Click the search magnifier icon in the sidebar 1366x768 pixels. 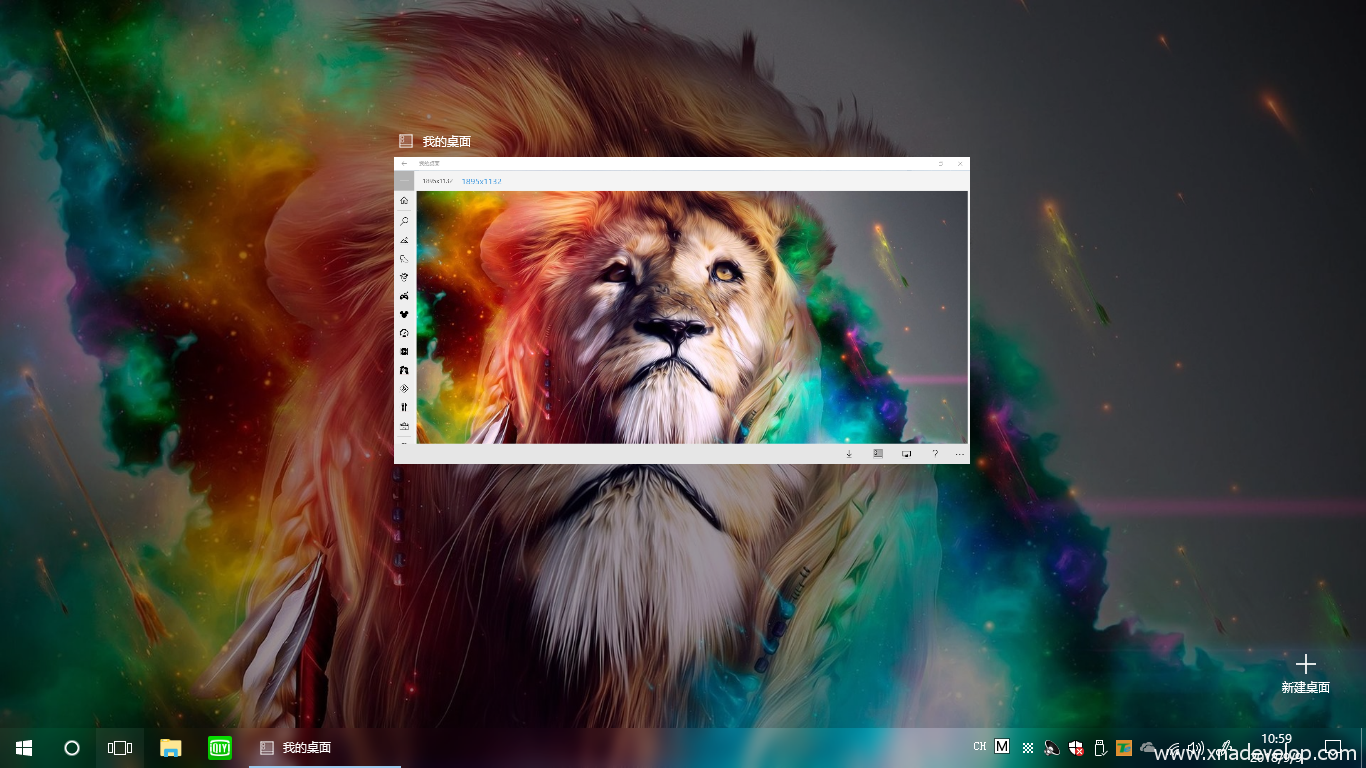pos(404,220)
